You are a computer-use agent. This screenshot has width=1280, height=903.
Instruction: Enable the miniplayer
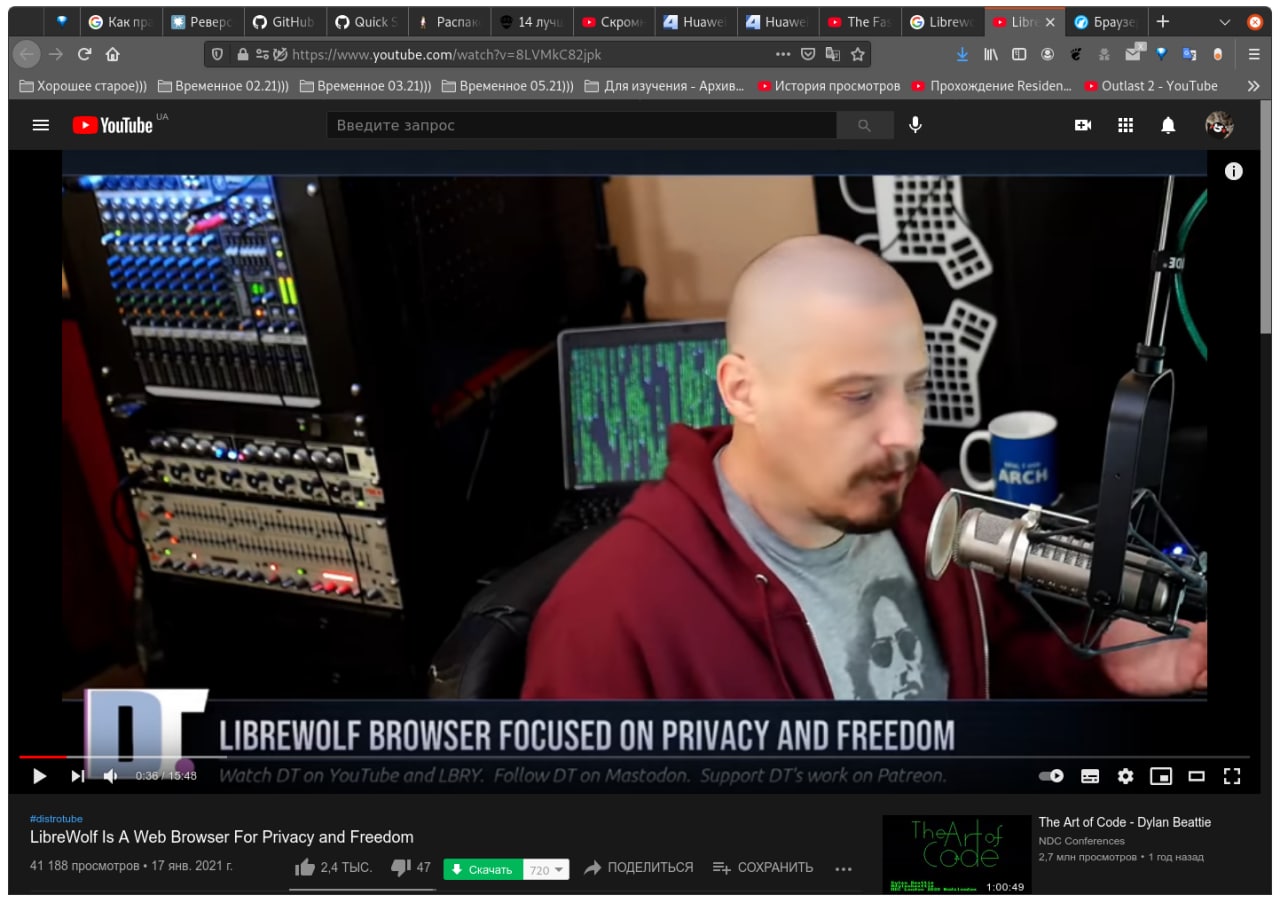pos(1161,775)
